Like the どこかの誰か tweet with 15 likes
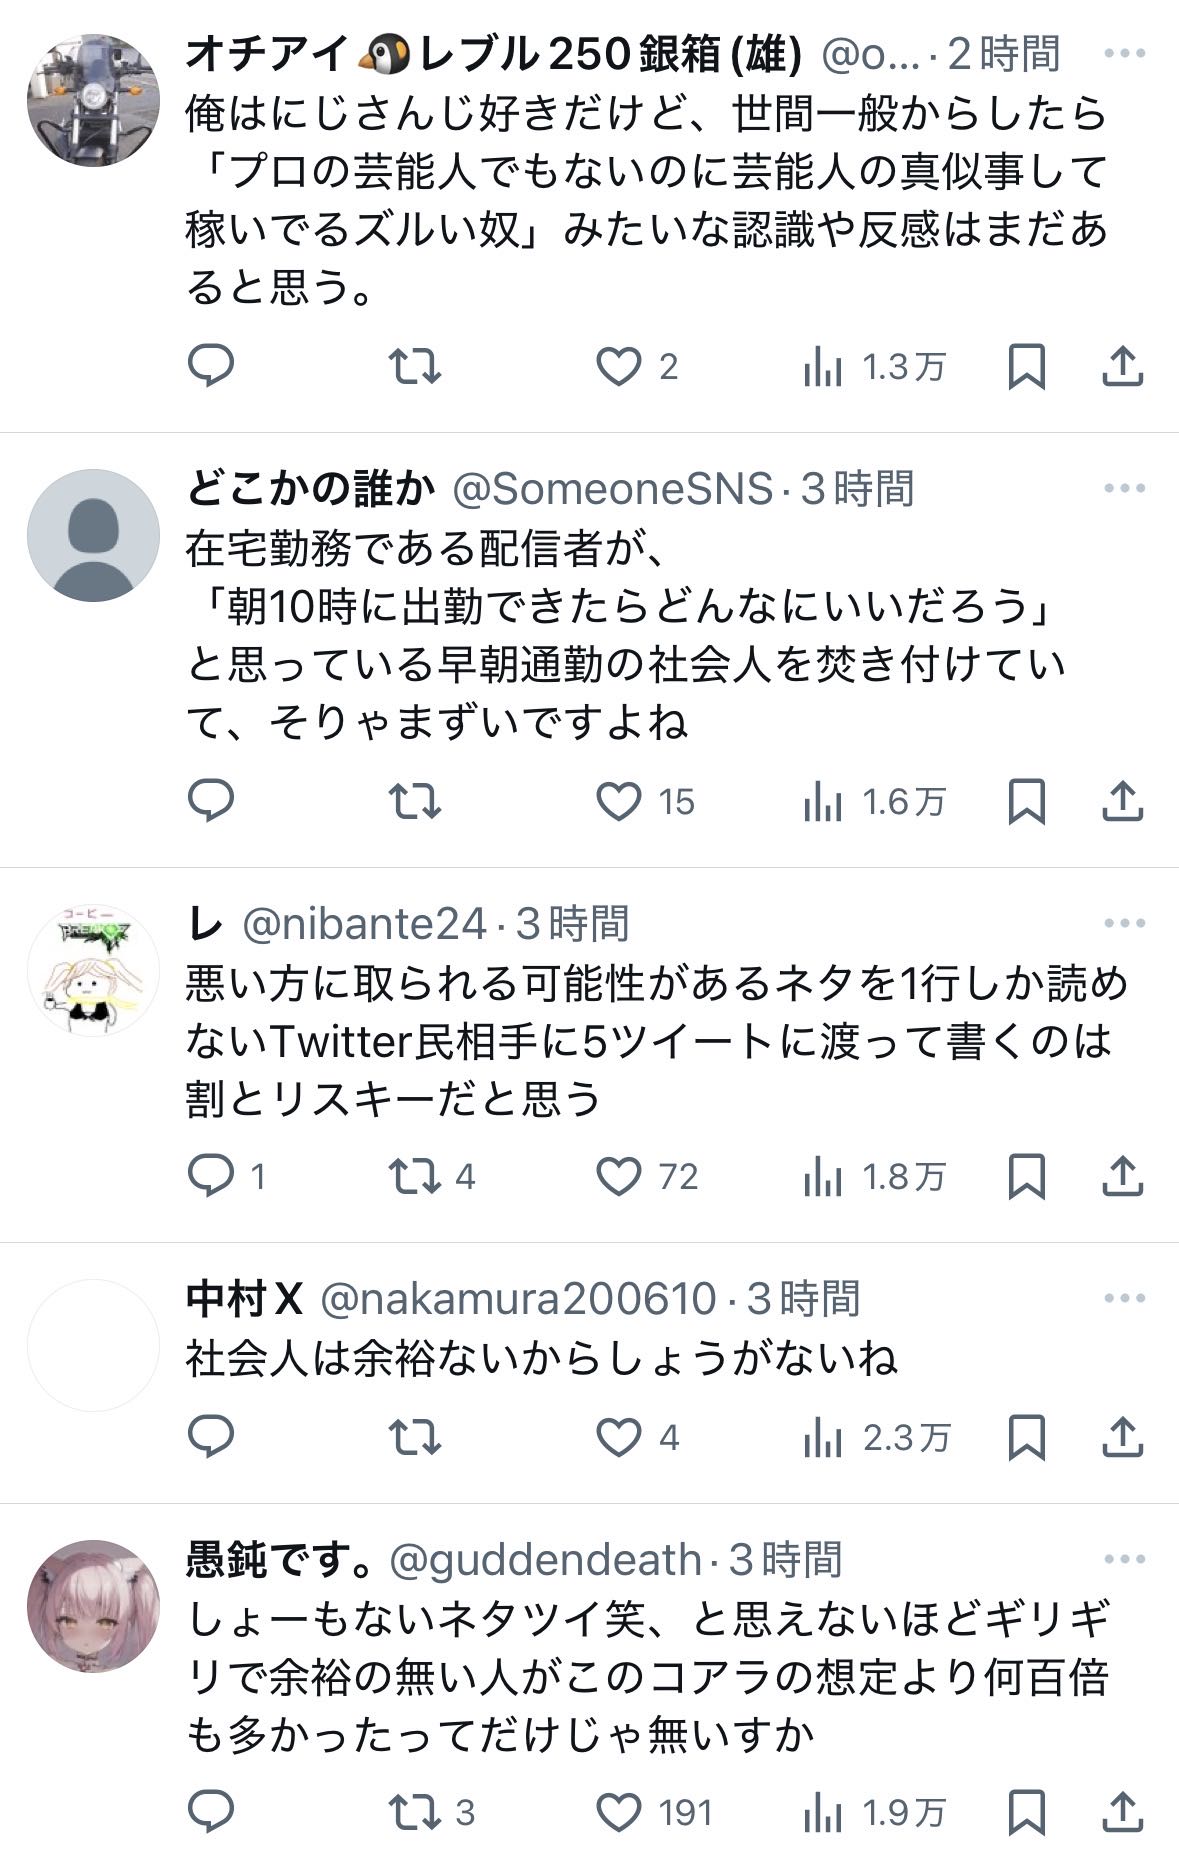The width and height of the screenshot is (1179, 1869). click(x=619, y=802)
